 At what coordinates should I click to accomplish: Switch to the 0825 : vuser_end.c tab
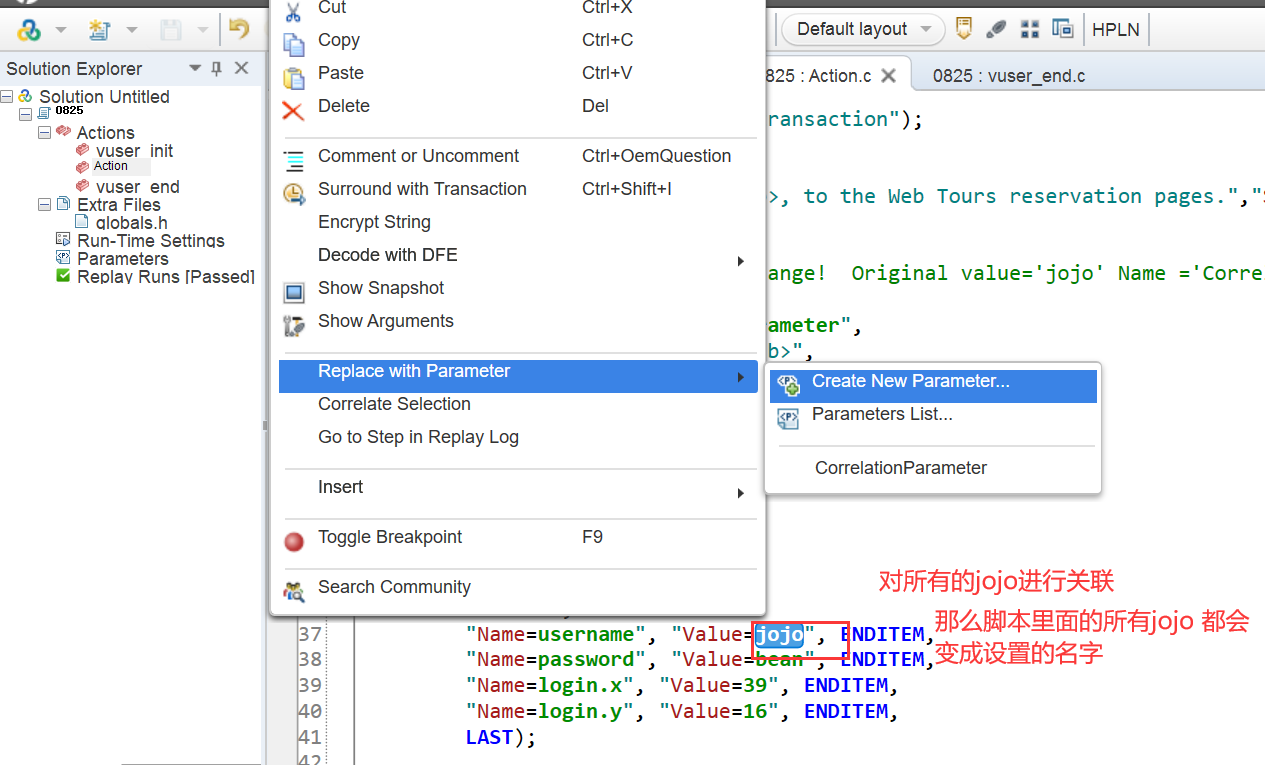[1009, 76]
